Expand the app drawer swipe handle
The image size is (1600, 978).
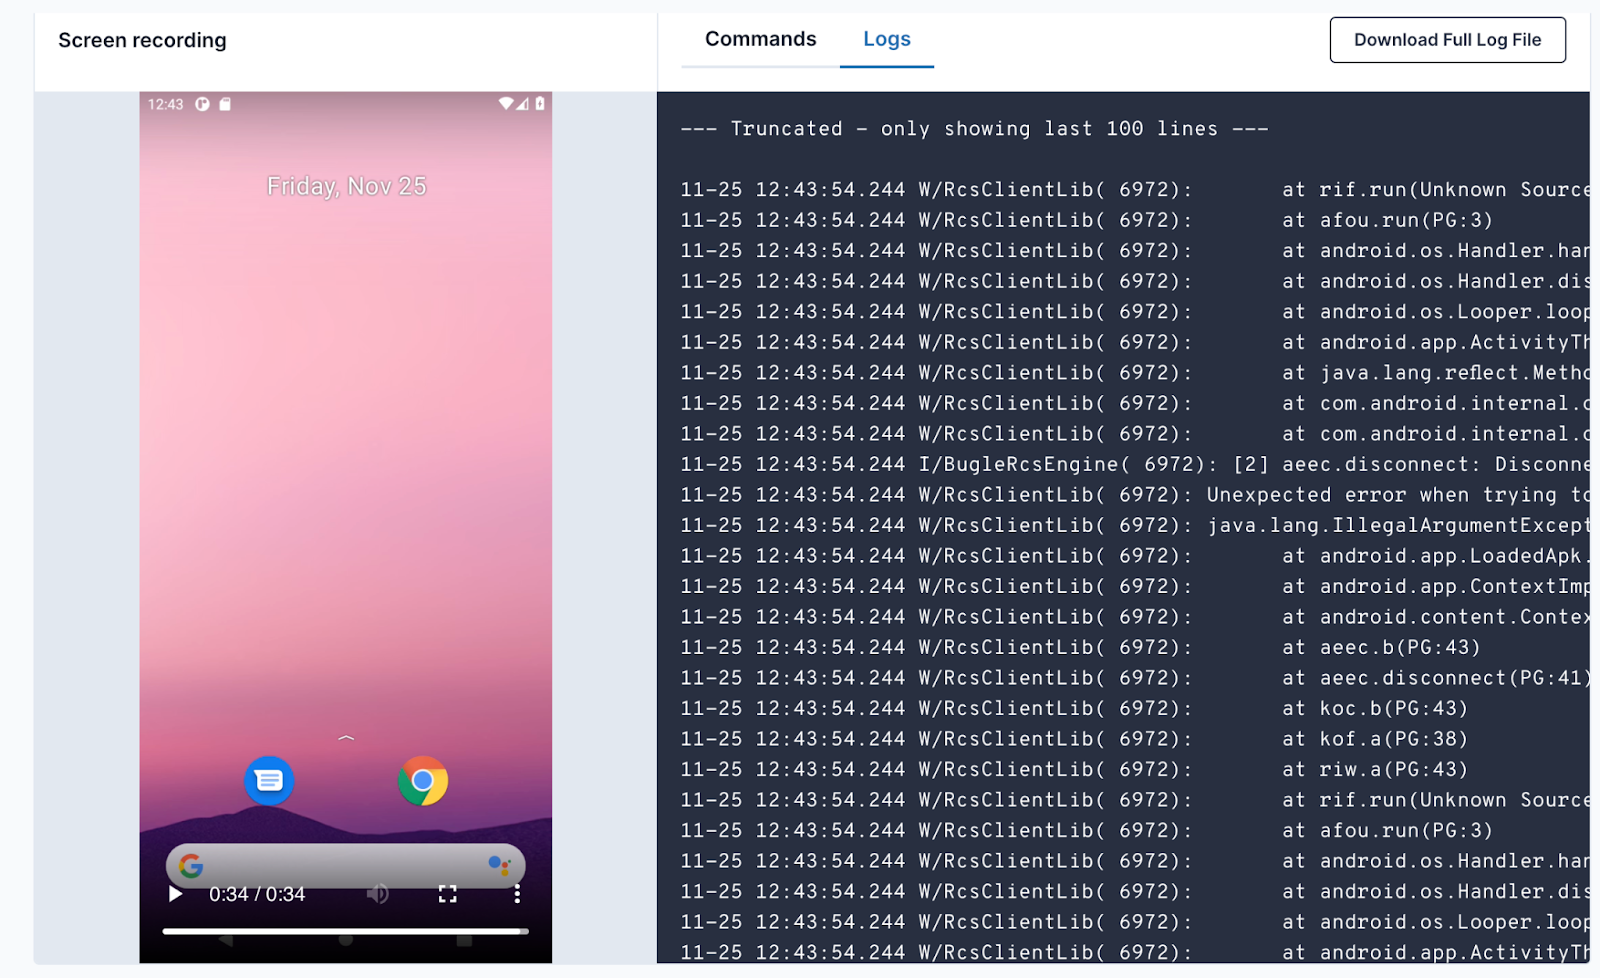click(x=346, y=738)
